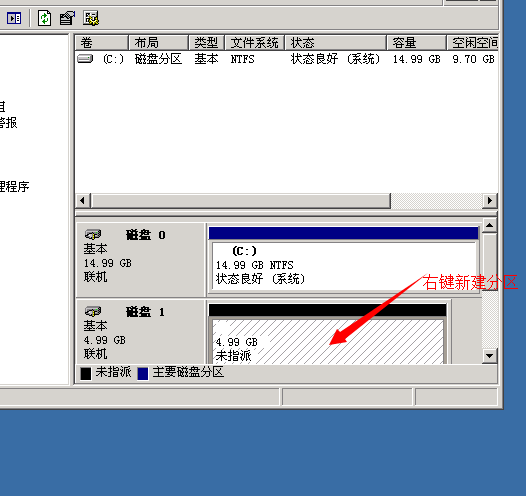The width and height of the screenshot is (526, 496).
Task: Click the 卷 column header
Action: [x=102, y=43]
